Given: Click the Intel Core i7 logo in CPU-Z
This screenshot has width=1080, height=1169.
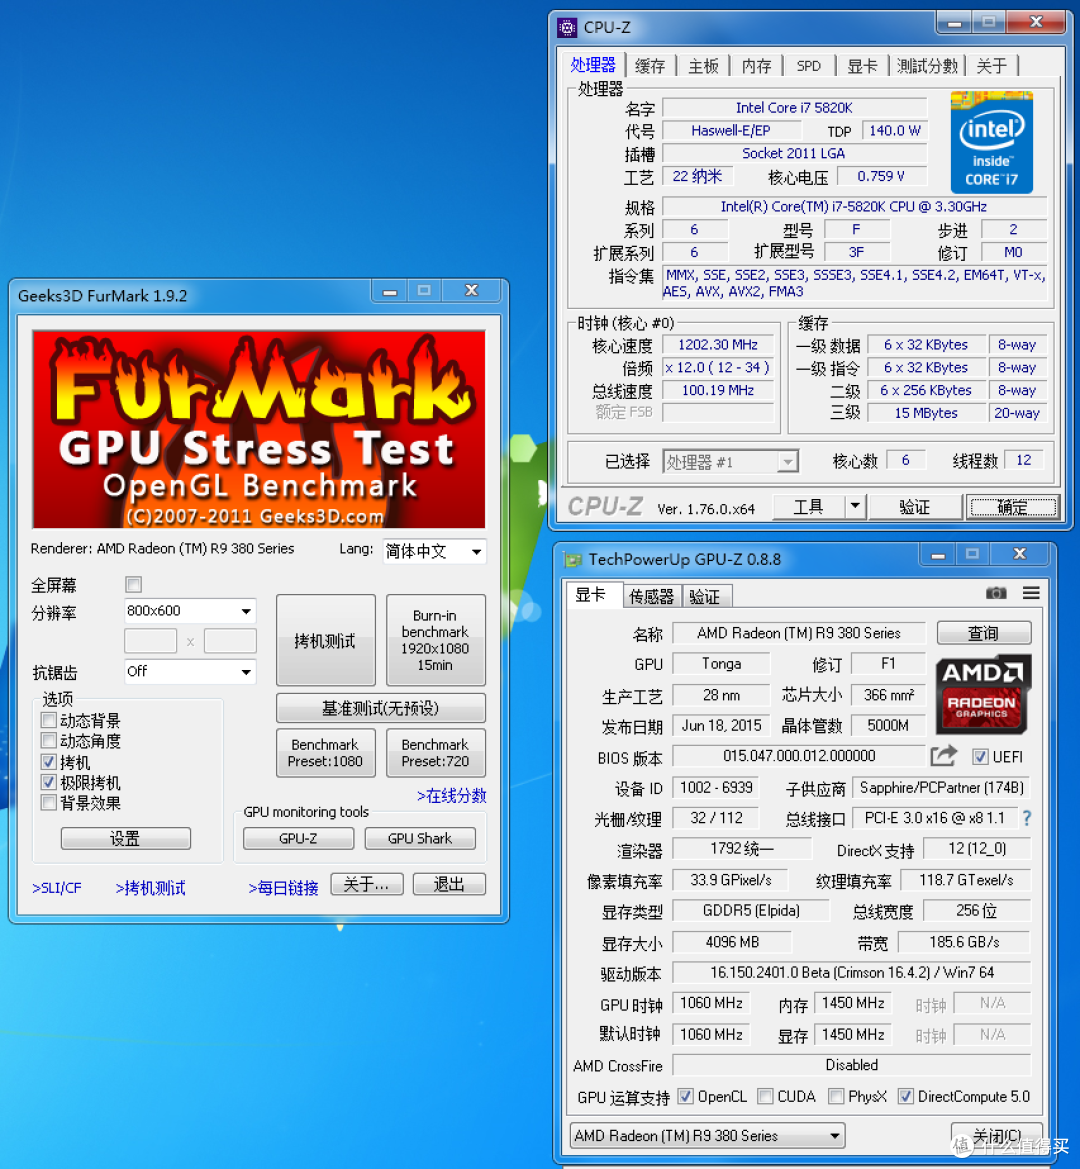Looking at the screenshot, I should click(991, 142).
